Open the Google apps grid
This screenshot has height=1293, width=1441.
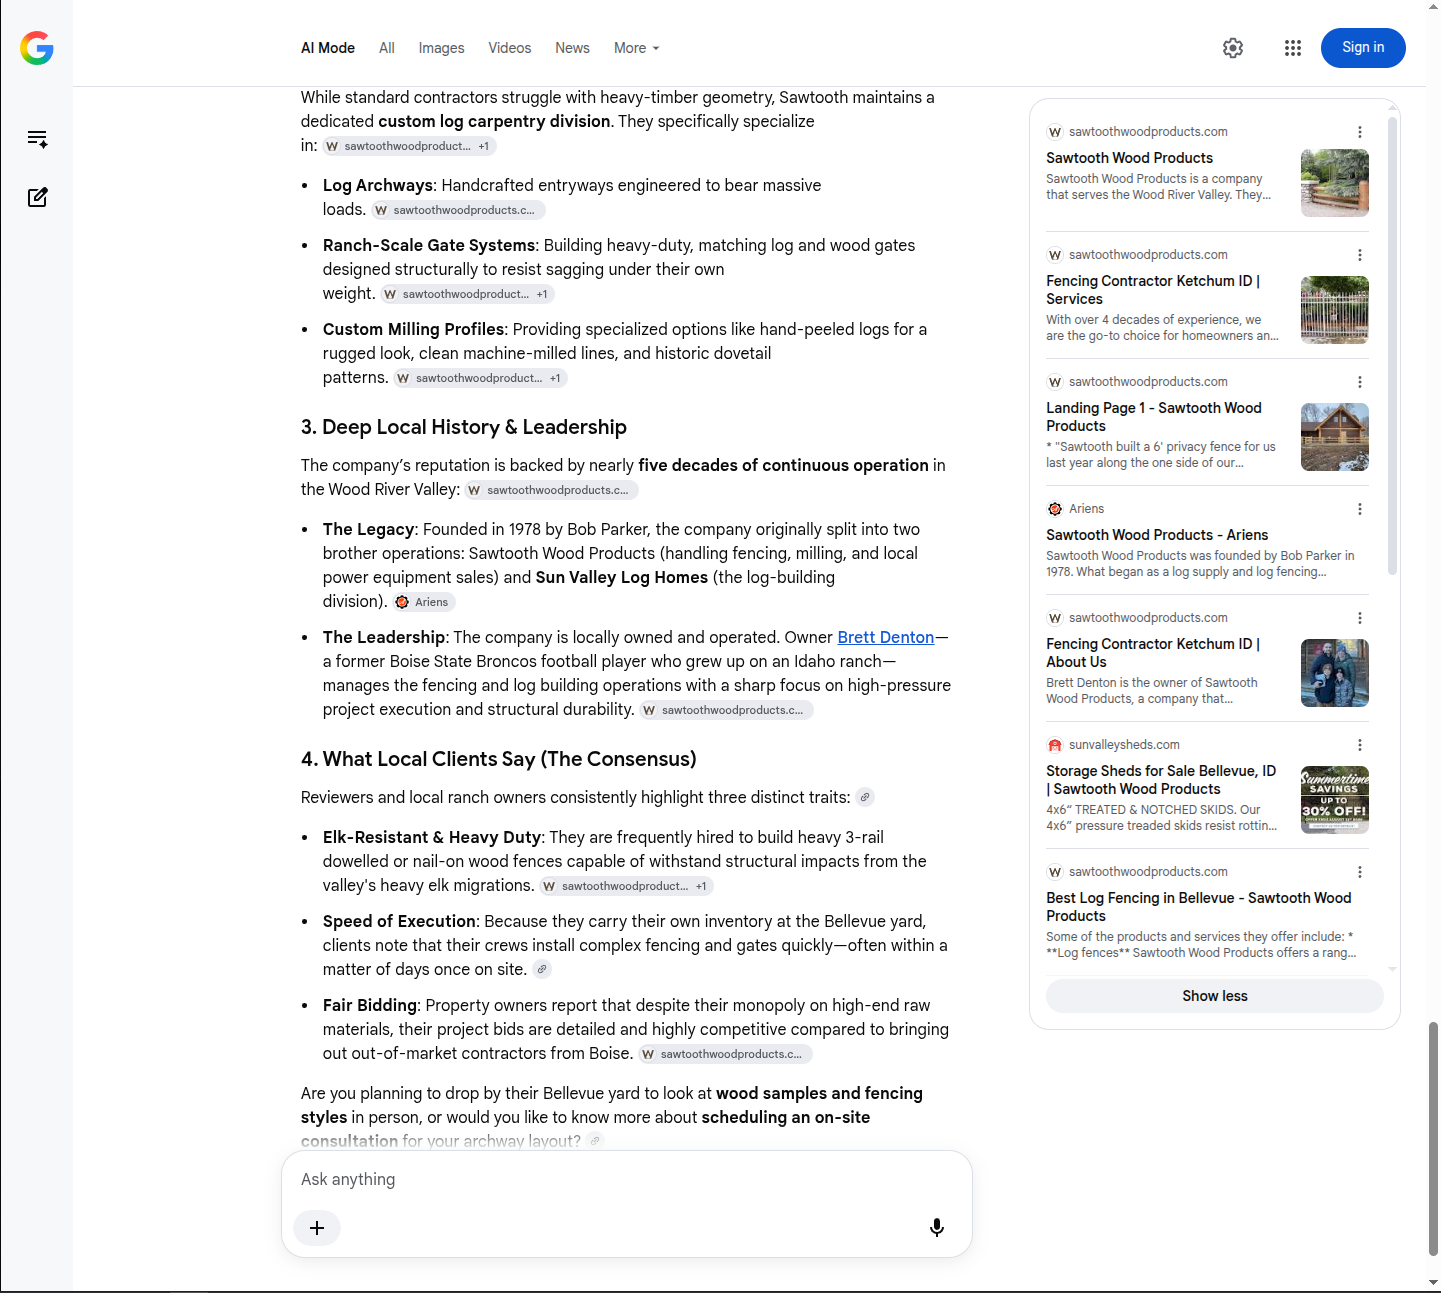(x=1293, y=48)
